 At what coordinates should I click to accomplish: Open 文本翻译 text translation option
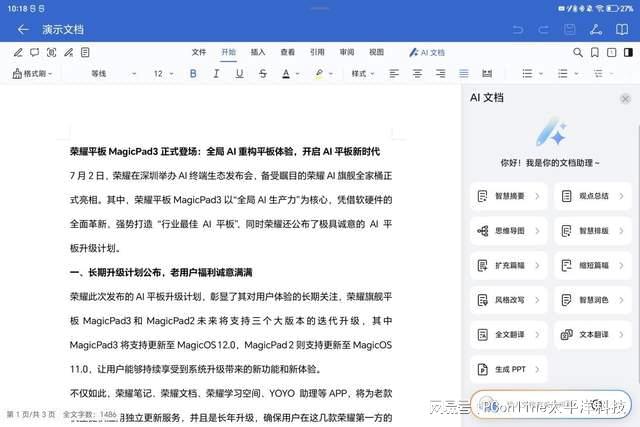tap(593, 335)
